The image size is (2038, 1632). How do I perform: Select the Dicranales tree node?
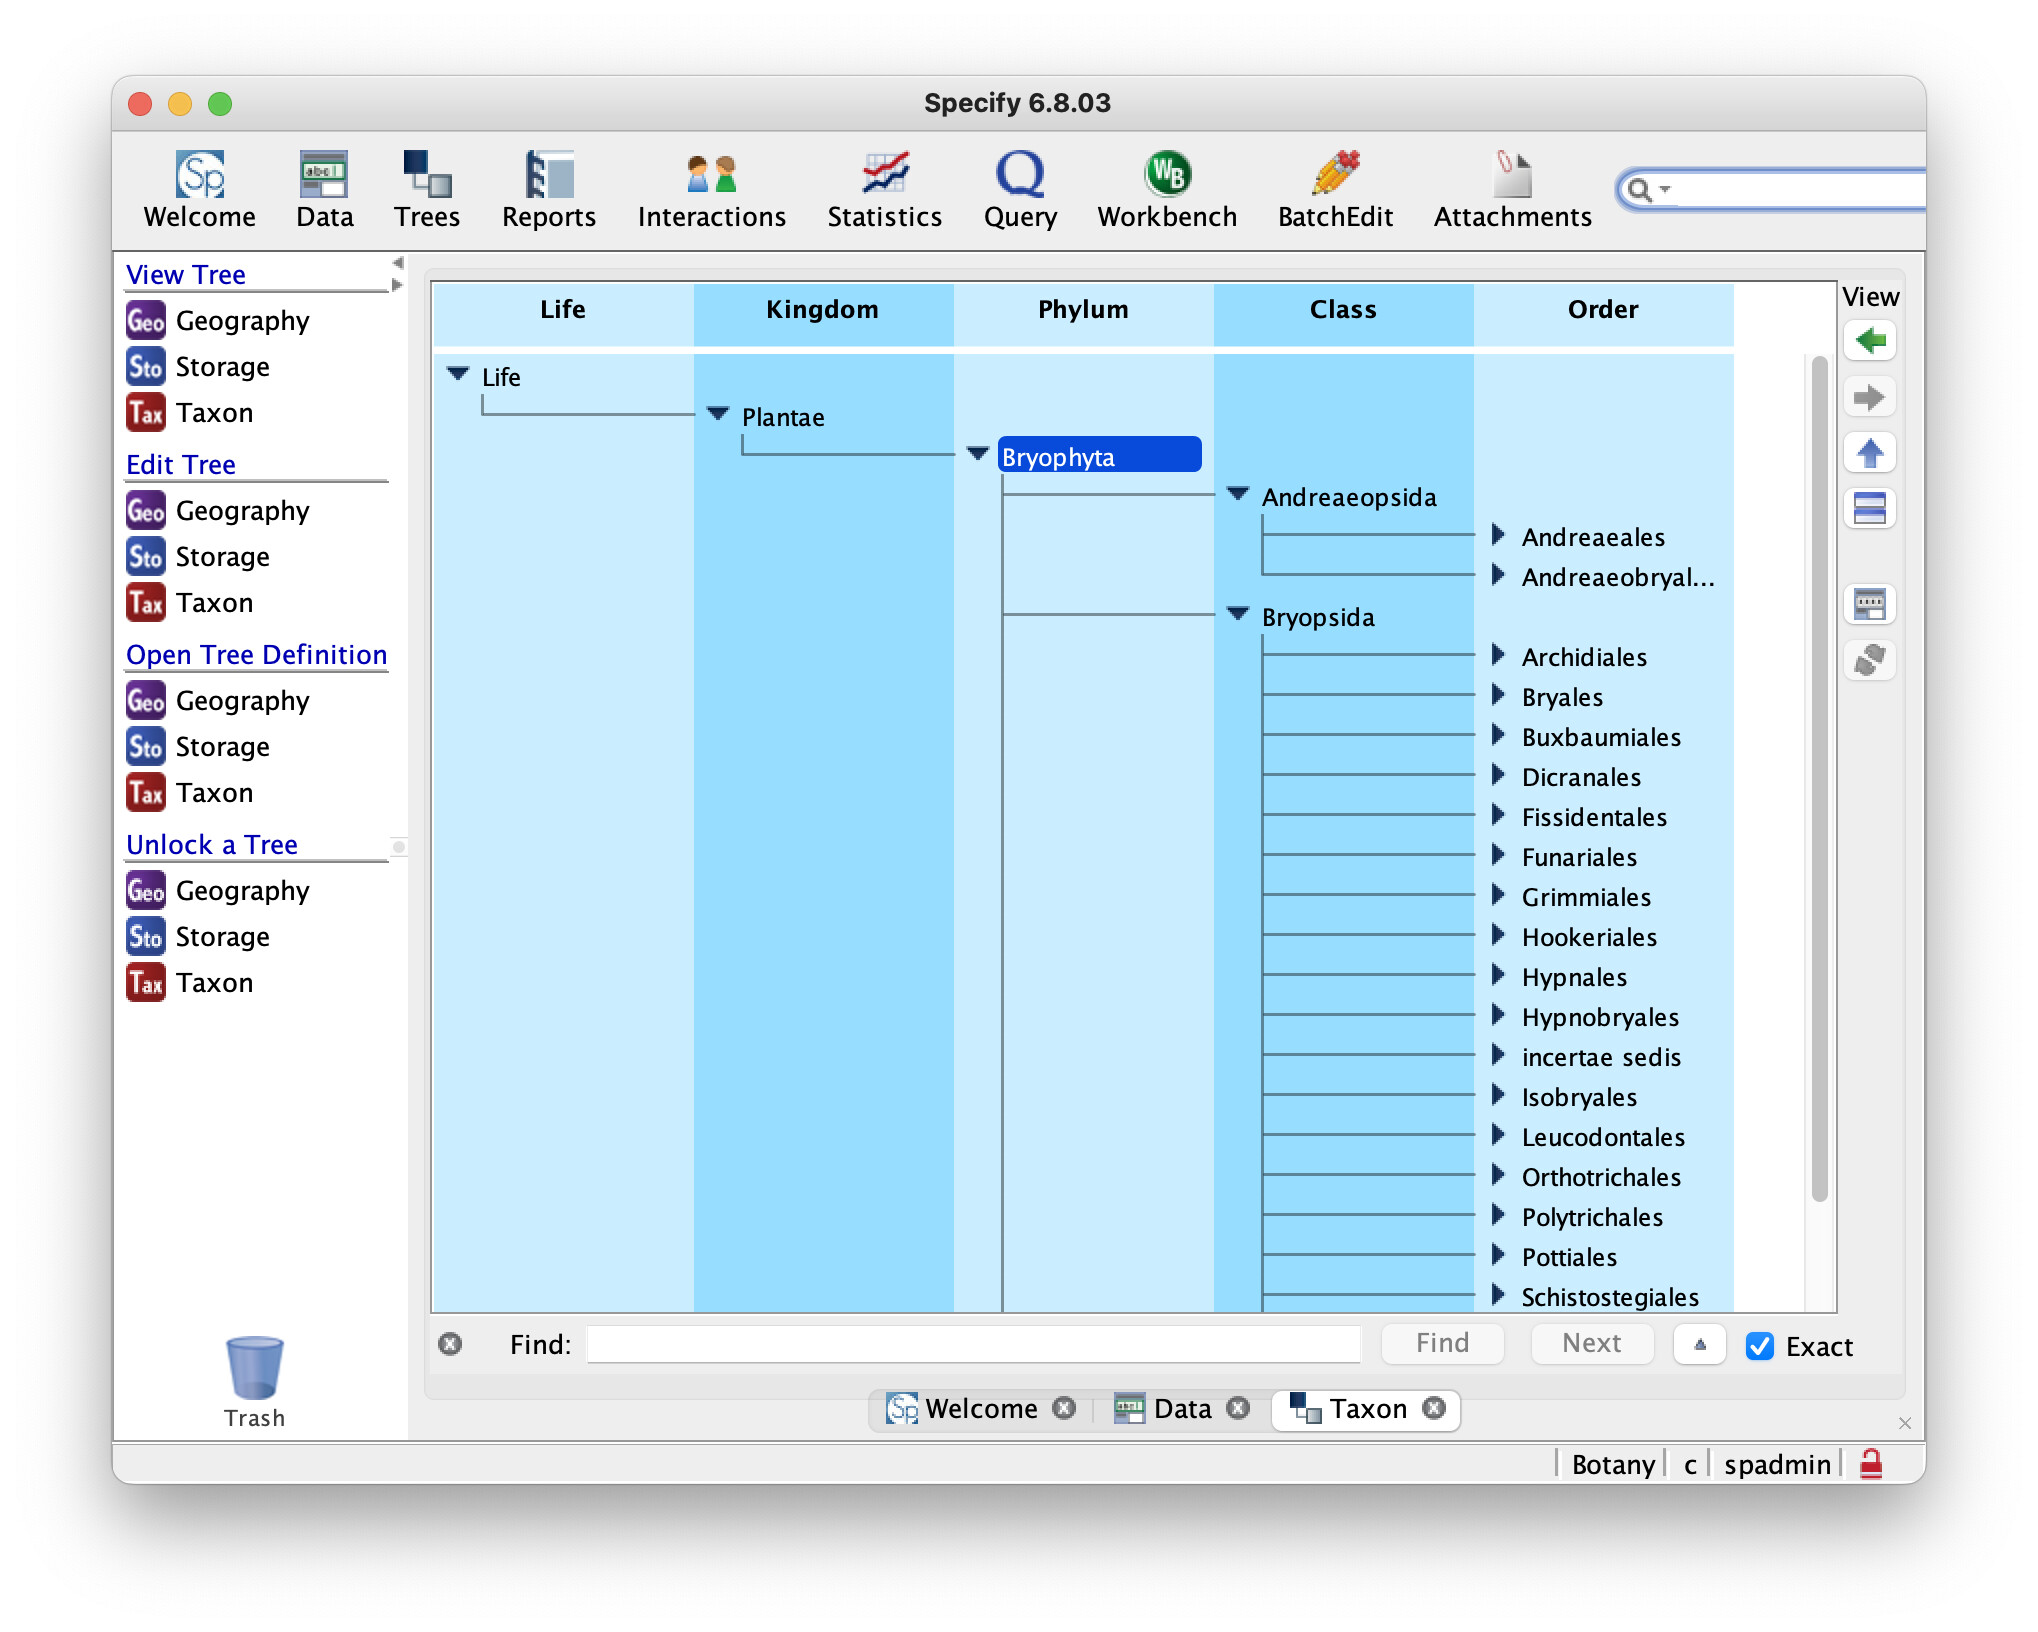coord(1581,777)
